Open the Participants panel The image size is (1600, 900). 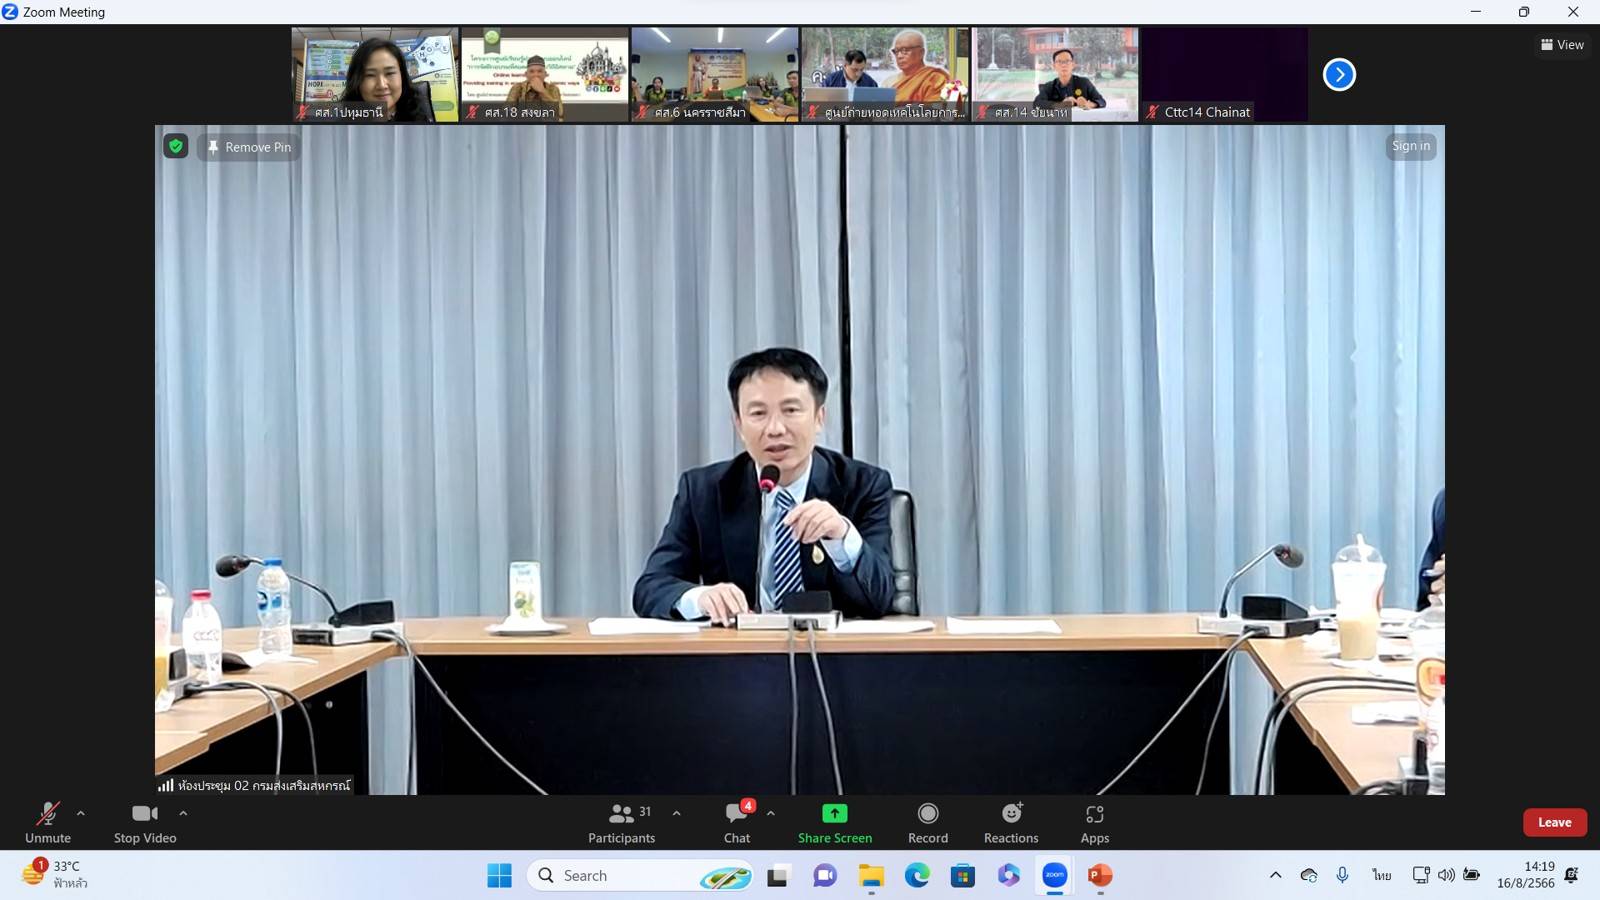pyautogui.click(x=621, y=823)
